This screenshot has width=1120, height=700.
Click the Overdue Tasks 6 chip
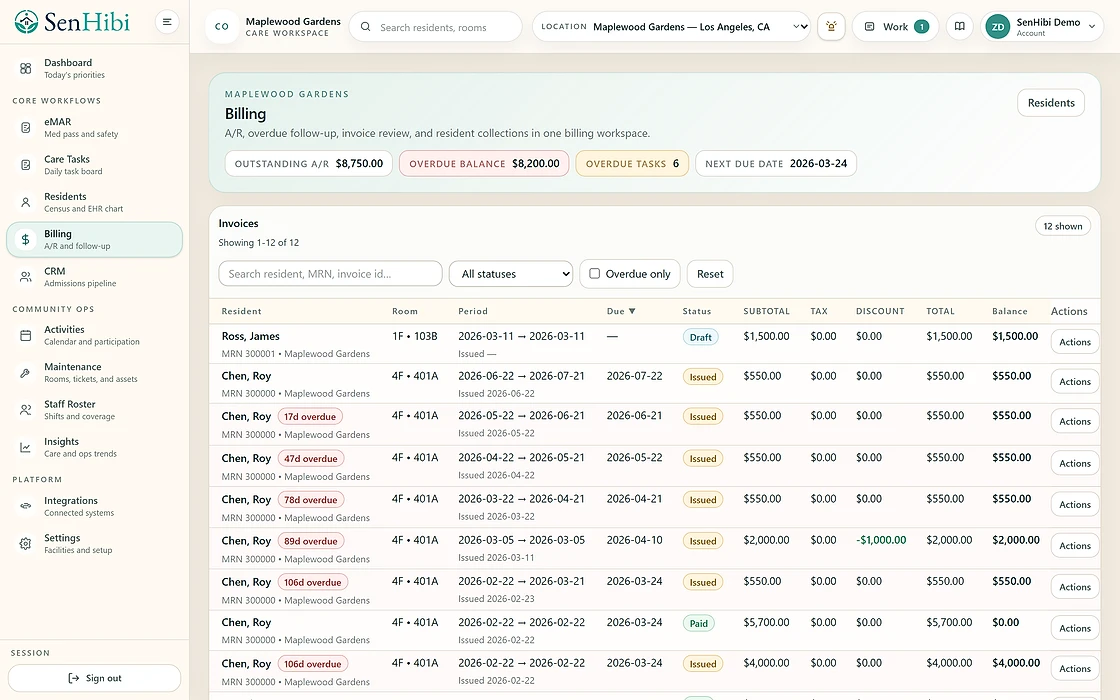[x=632, y=164]
